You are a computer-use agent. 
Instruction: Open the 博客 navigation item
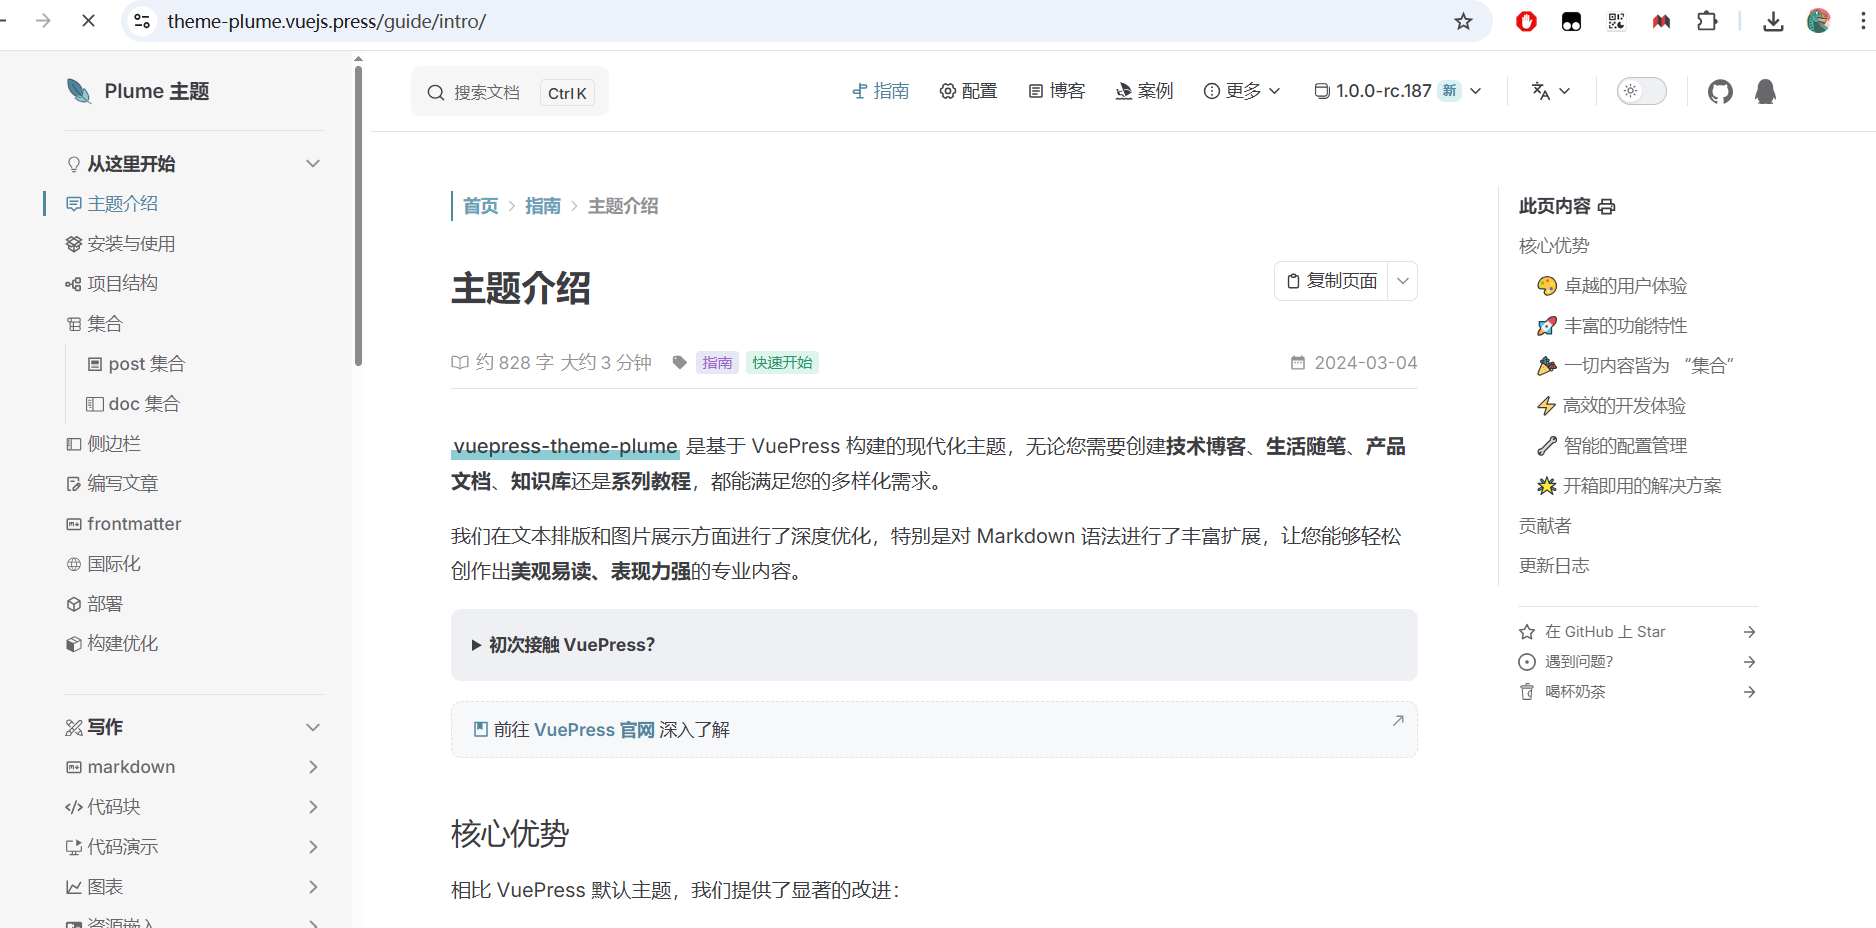(x=1057, y=91)
